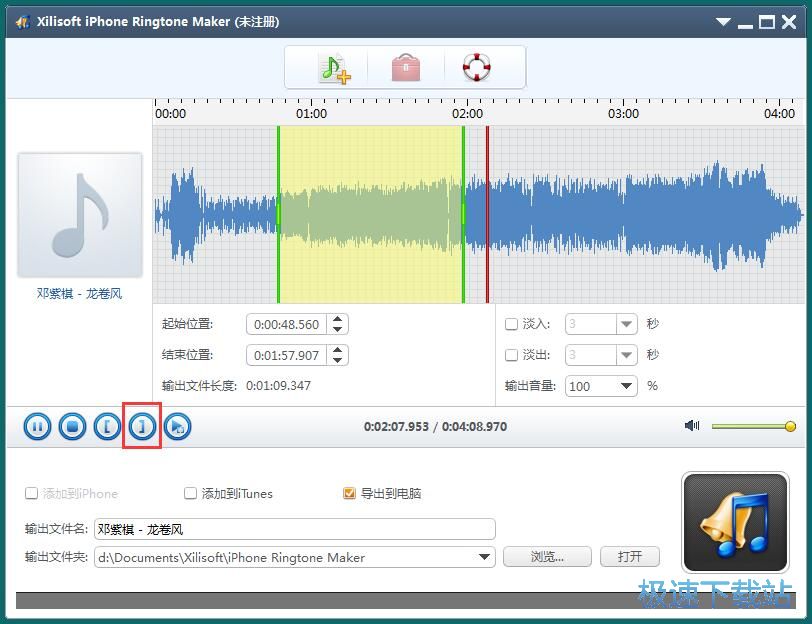Screen dimensions: 812x624
Task: Pause playback with the pause button
Action: click(x=37, y=427)
